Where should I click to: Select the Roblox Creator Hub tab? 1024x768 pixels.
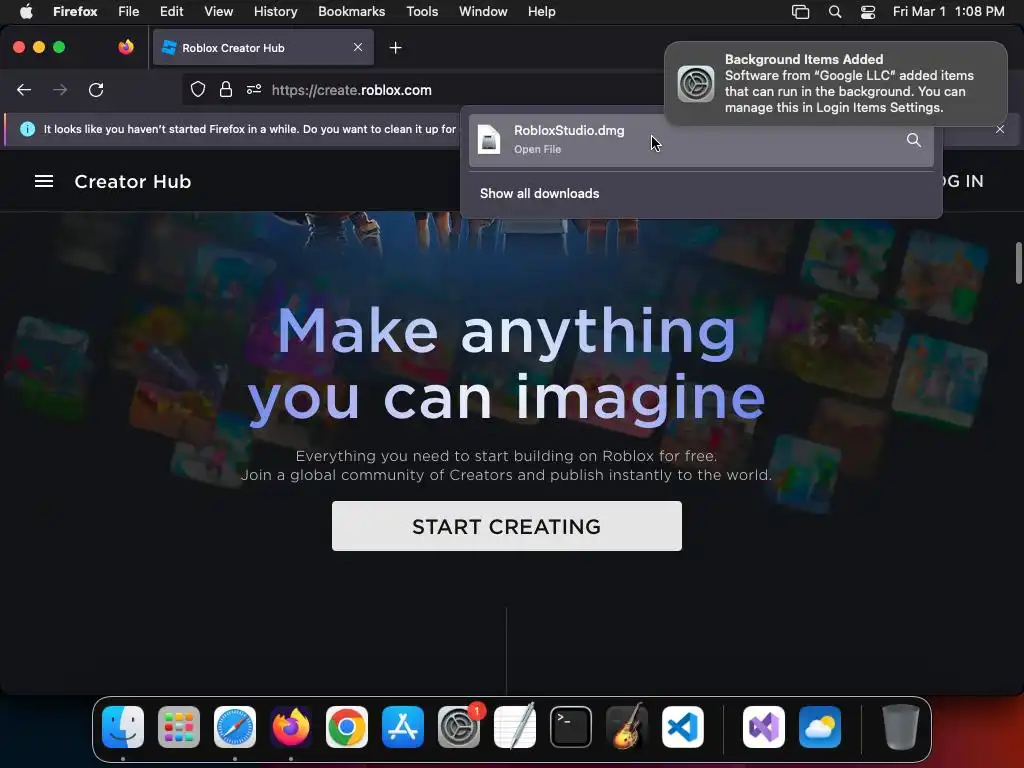263,47
